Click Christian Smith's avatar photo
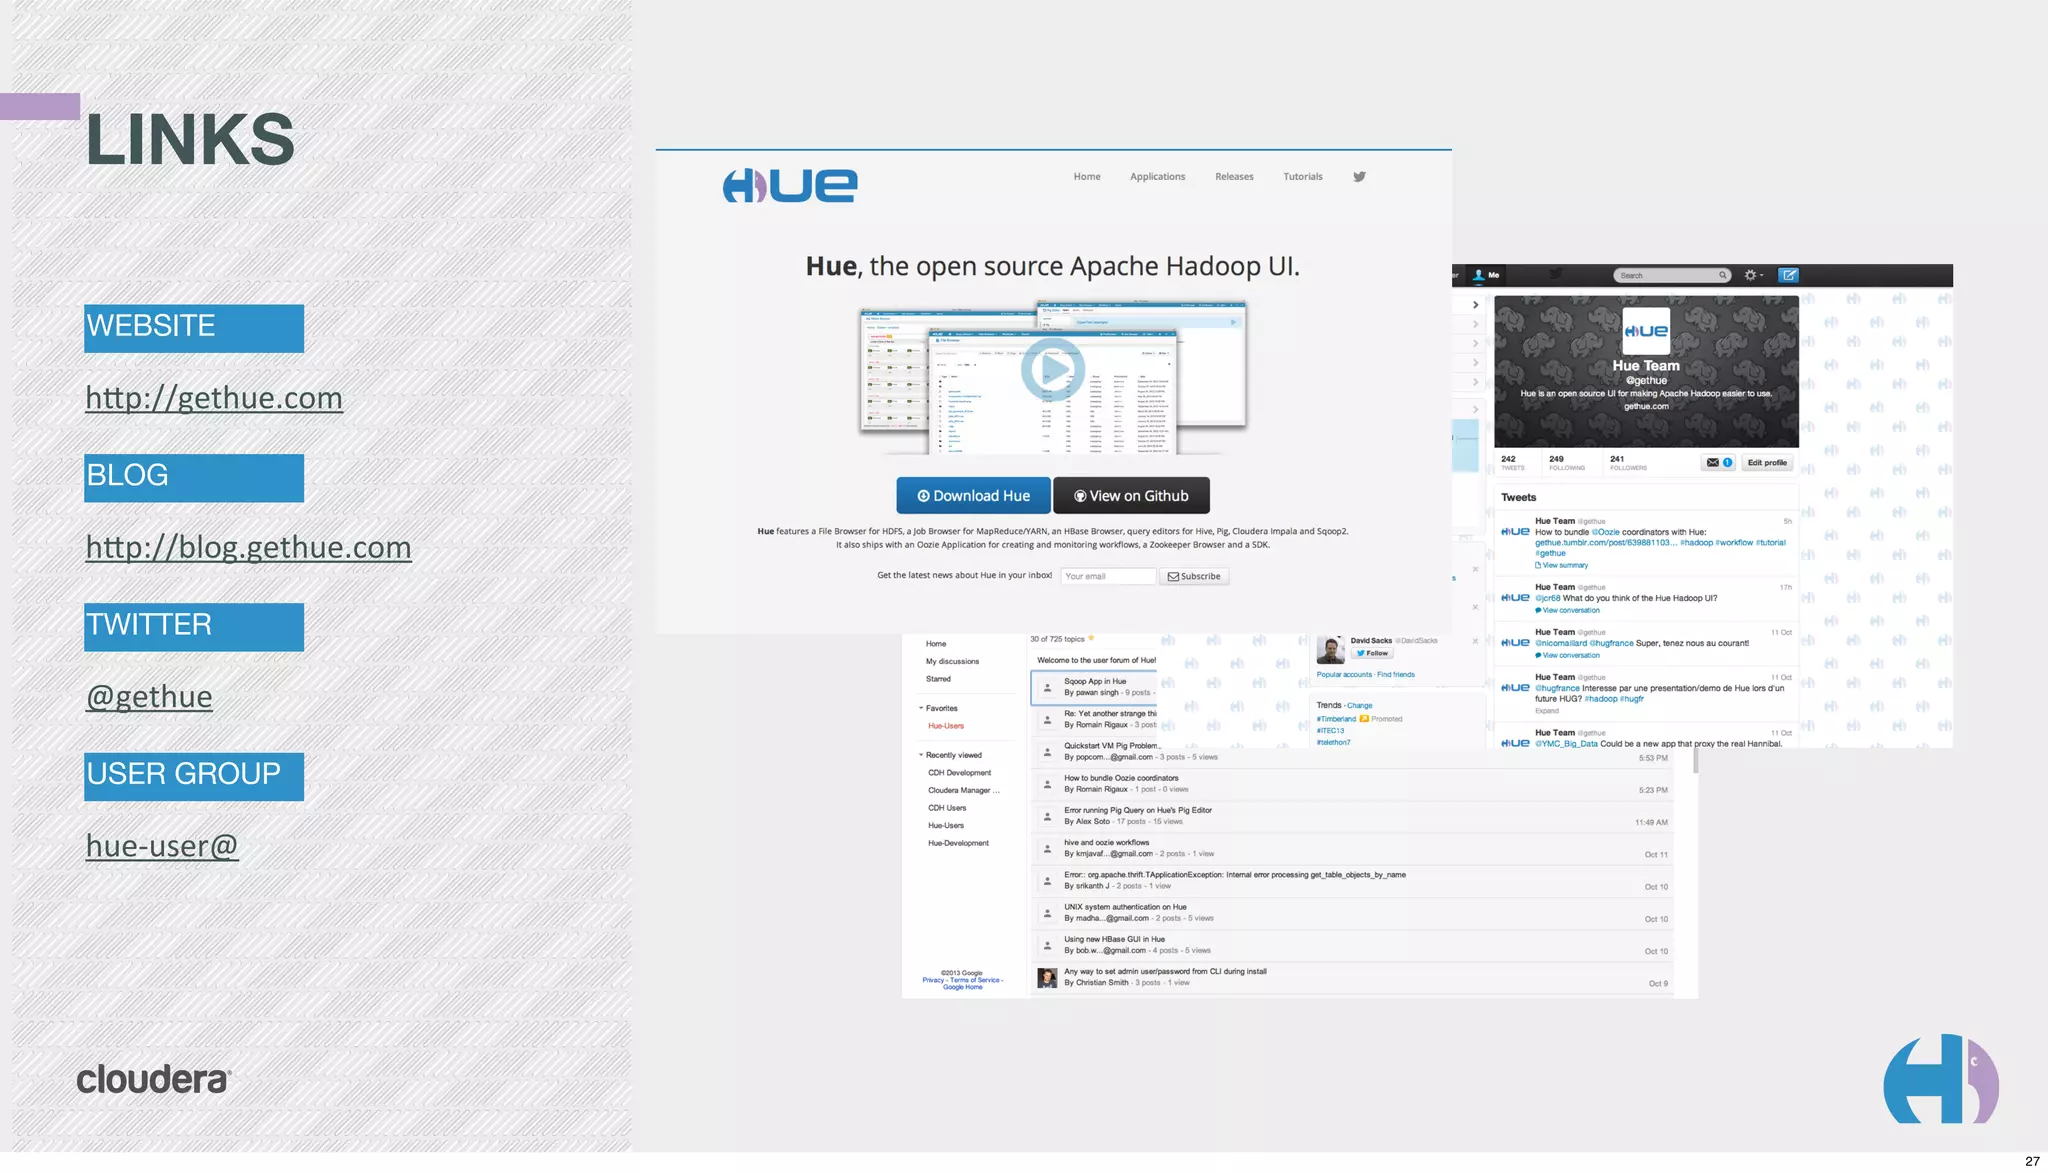Screen dimensions: 2048x1173 pos(1047,978)
